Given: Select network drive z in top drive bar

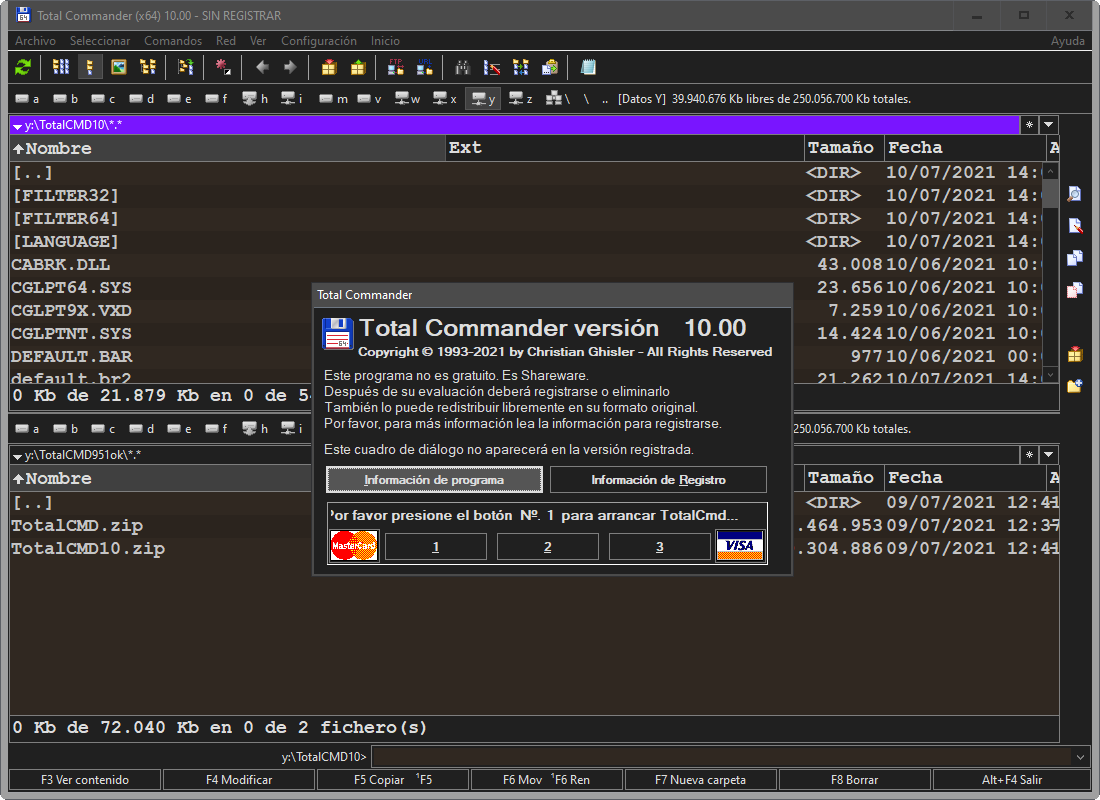Looking at the screenshot, I should 521,99.
